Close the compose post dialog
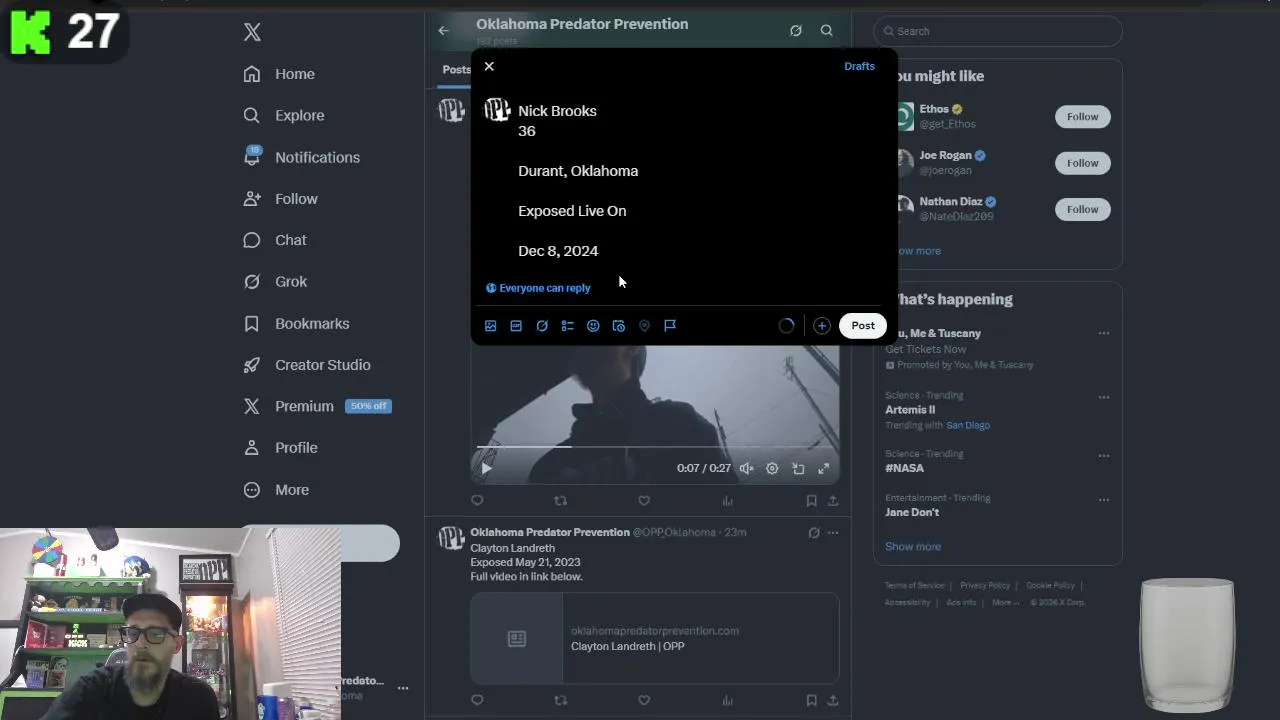1280x720 pixels. (489, 66)
